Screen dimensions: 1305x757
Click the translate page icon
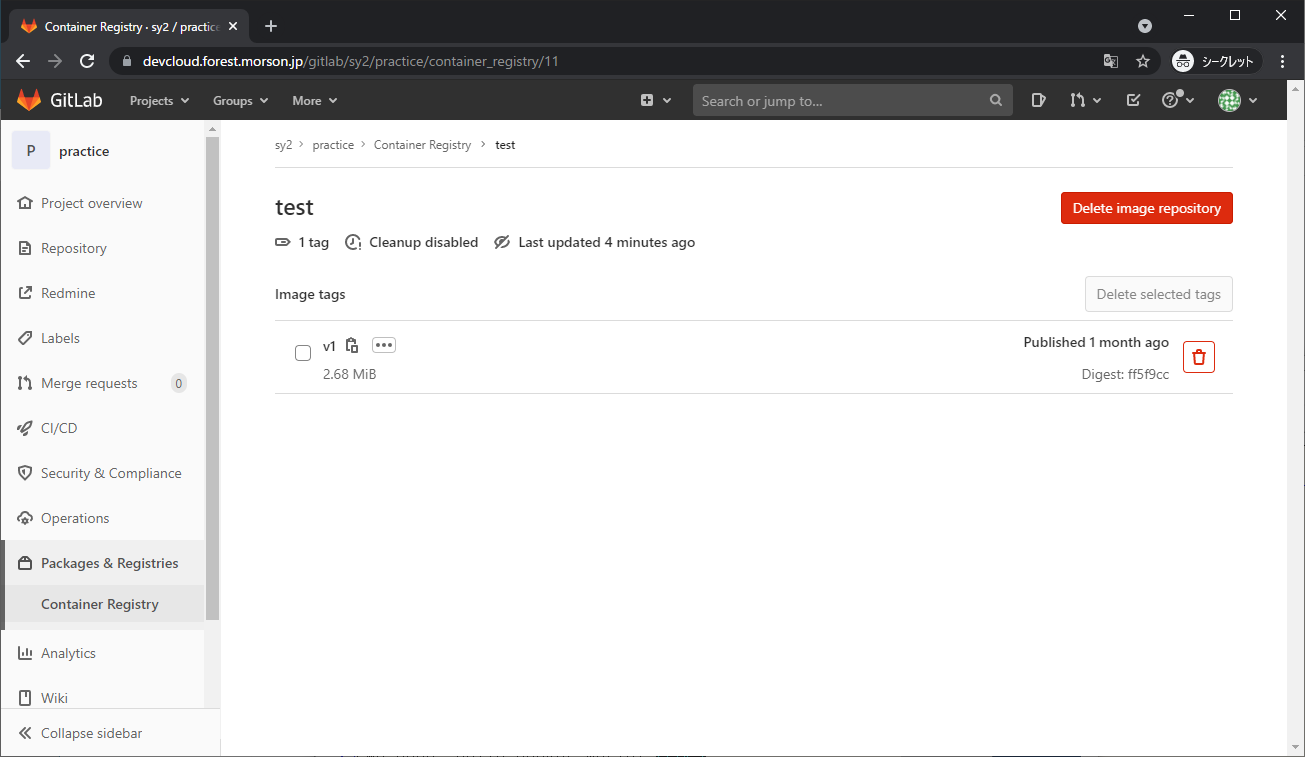tap(1110, 61)
